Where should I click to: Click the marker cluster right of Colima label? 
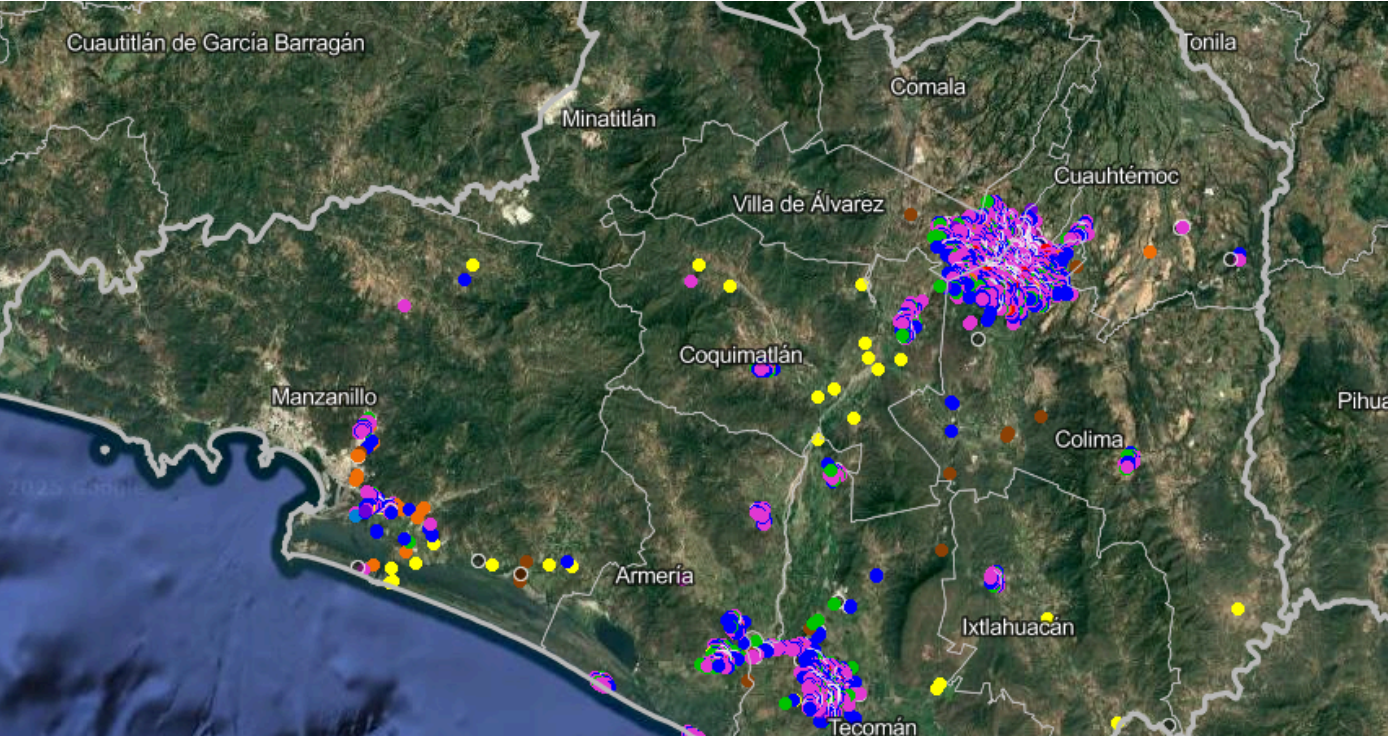click(1129, 459)
